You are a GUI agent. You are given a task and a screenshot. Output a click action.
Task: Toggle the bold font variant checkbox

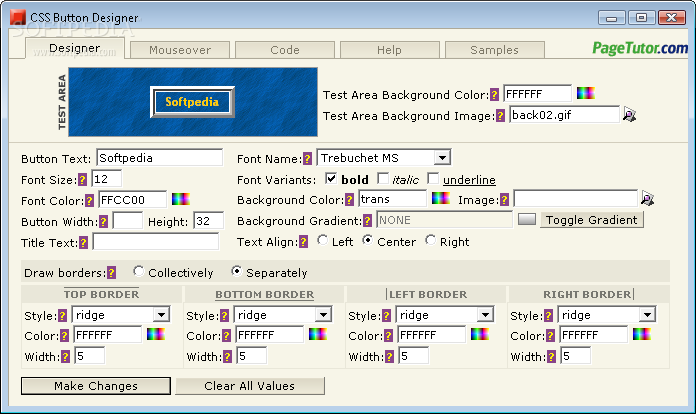tap(331, 178)
